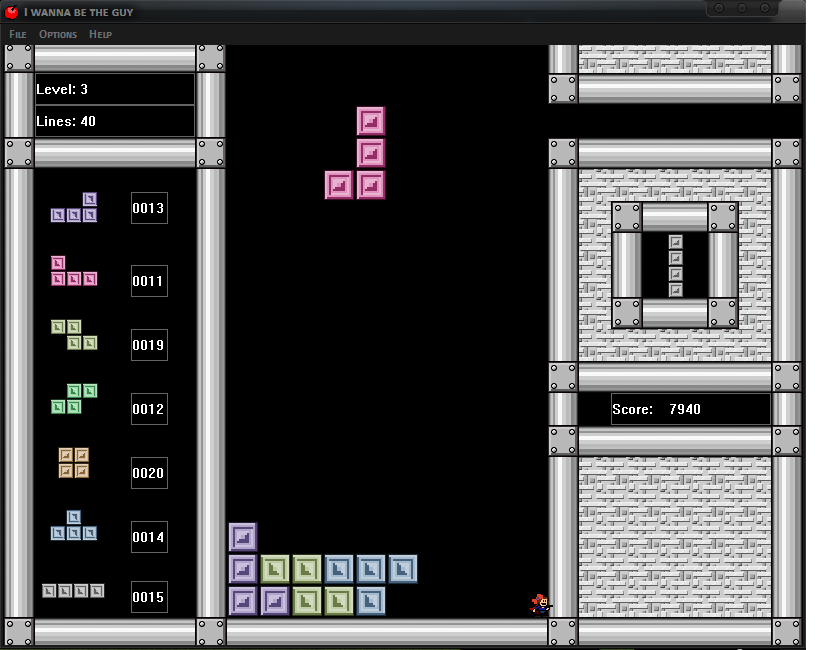
Task: Click the purple L-piece in the statistics panel
Action: [x=75, y=209]
